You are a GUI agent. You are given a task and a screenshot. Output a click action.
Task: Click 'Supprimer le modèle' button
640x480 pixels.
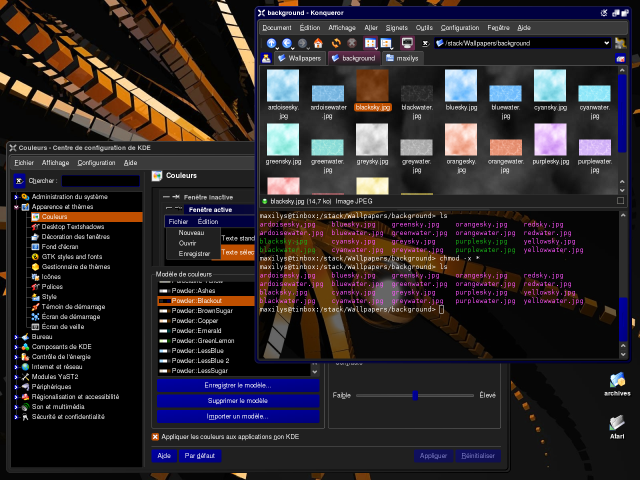coord(238,401)
